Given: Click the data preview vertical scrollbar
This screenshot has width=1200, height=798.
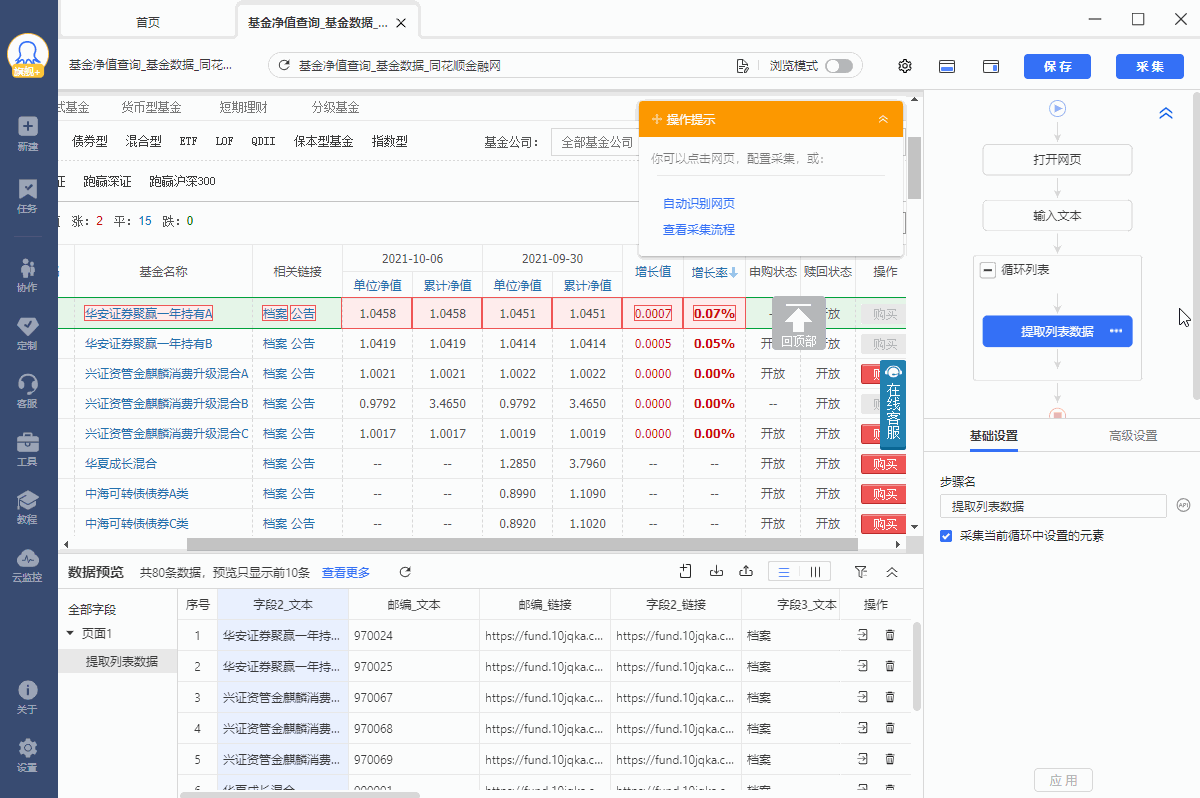Looking at the screenshot, I should [x=917, y=665].
